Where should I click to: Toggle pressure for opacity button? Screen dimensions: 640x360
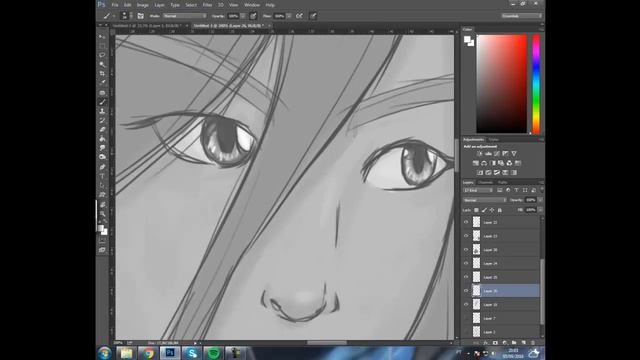point(253,16)
